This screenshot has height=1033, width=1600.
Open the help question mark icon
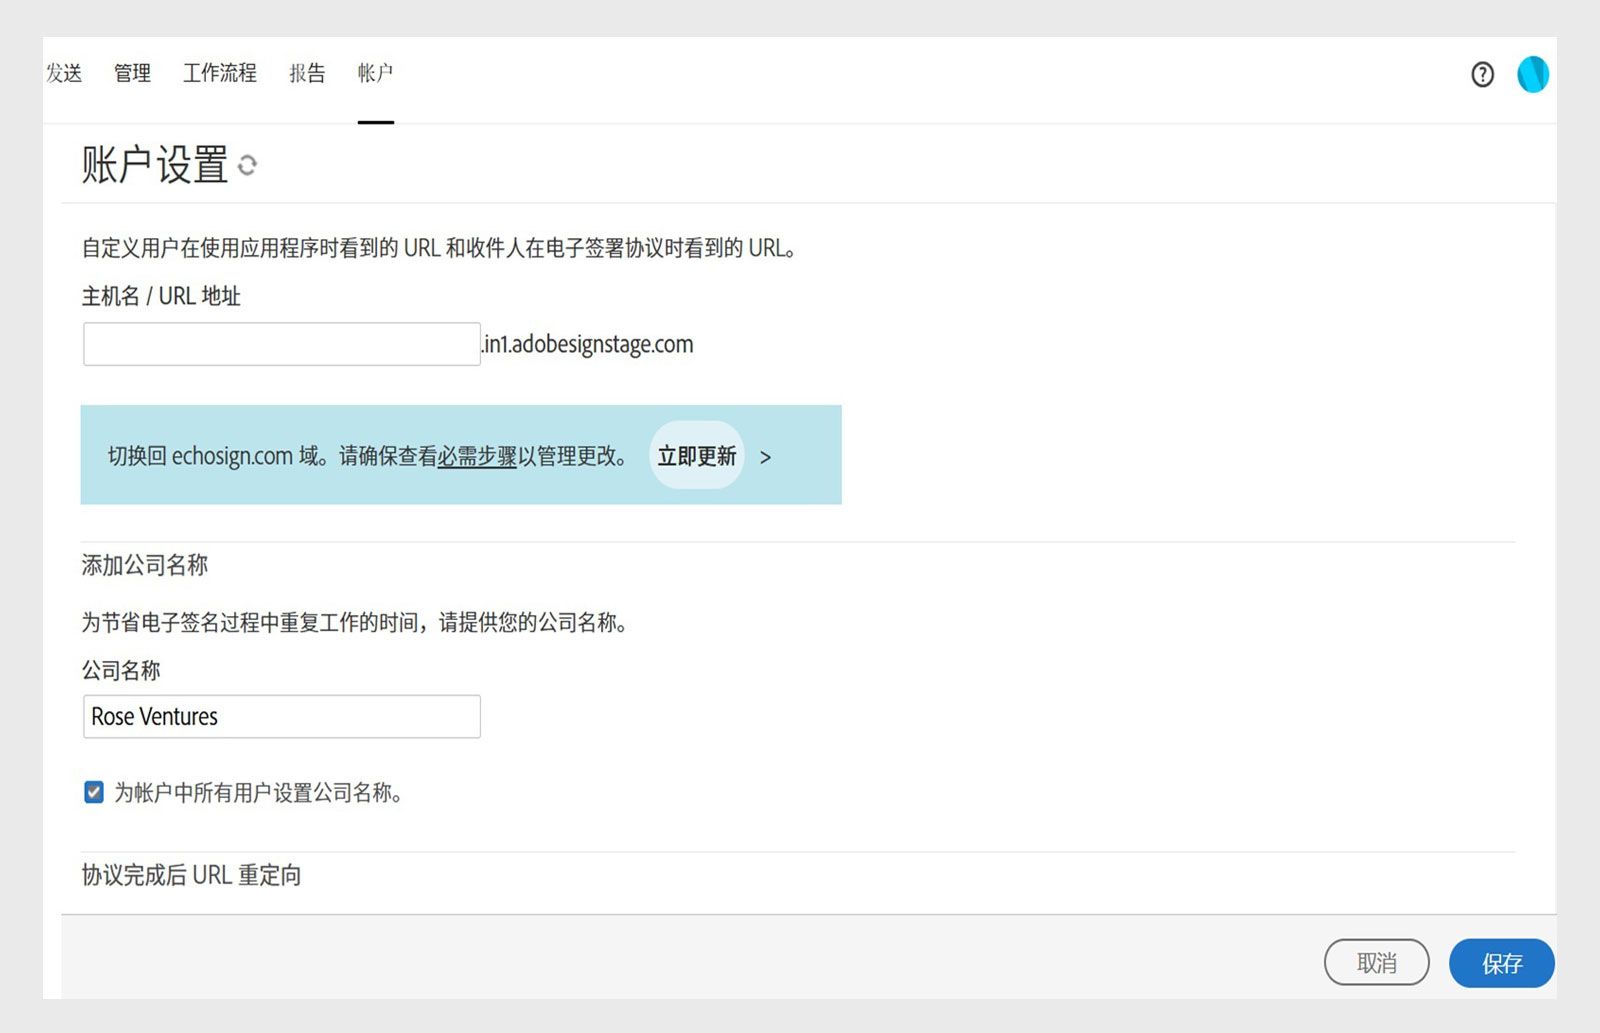point(1481,74)
